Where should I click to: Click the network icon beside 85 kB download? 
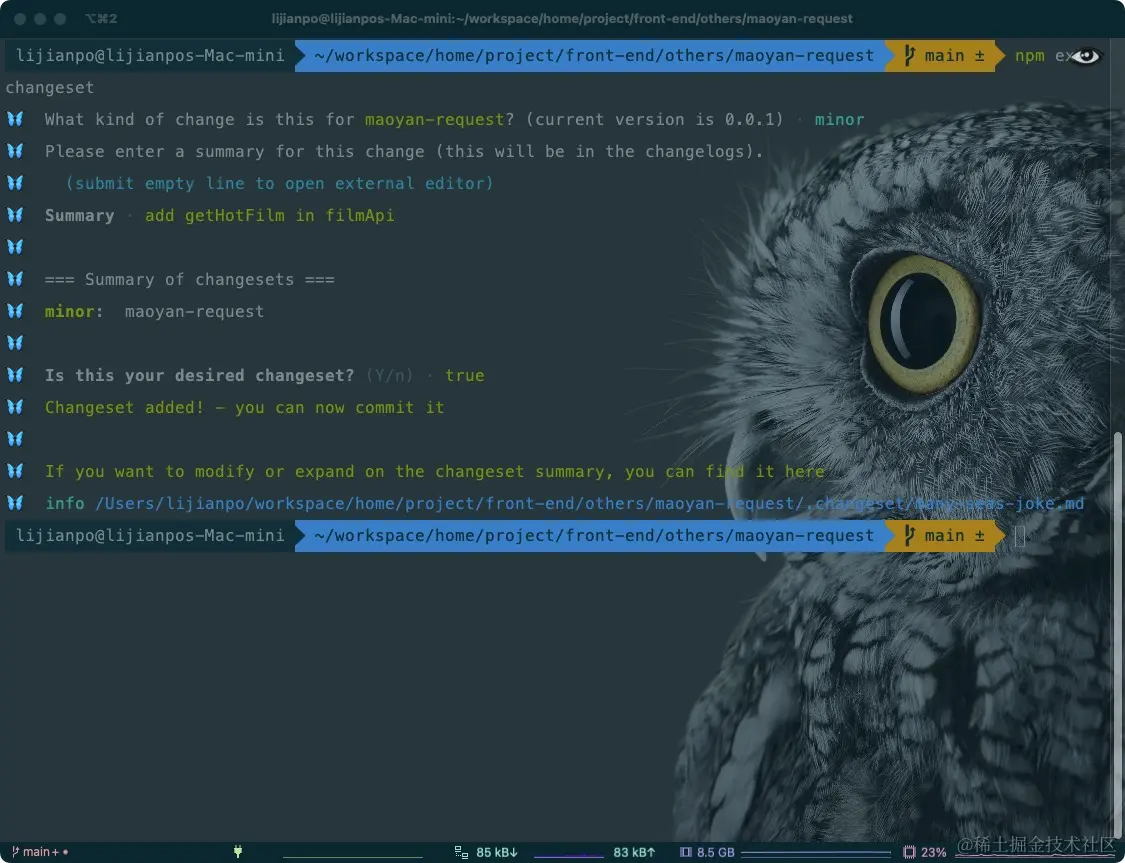pyautogui.click(x=461, y=852)
